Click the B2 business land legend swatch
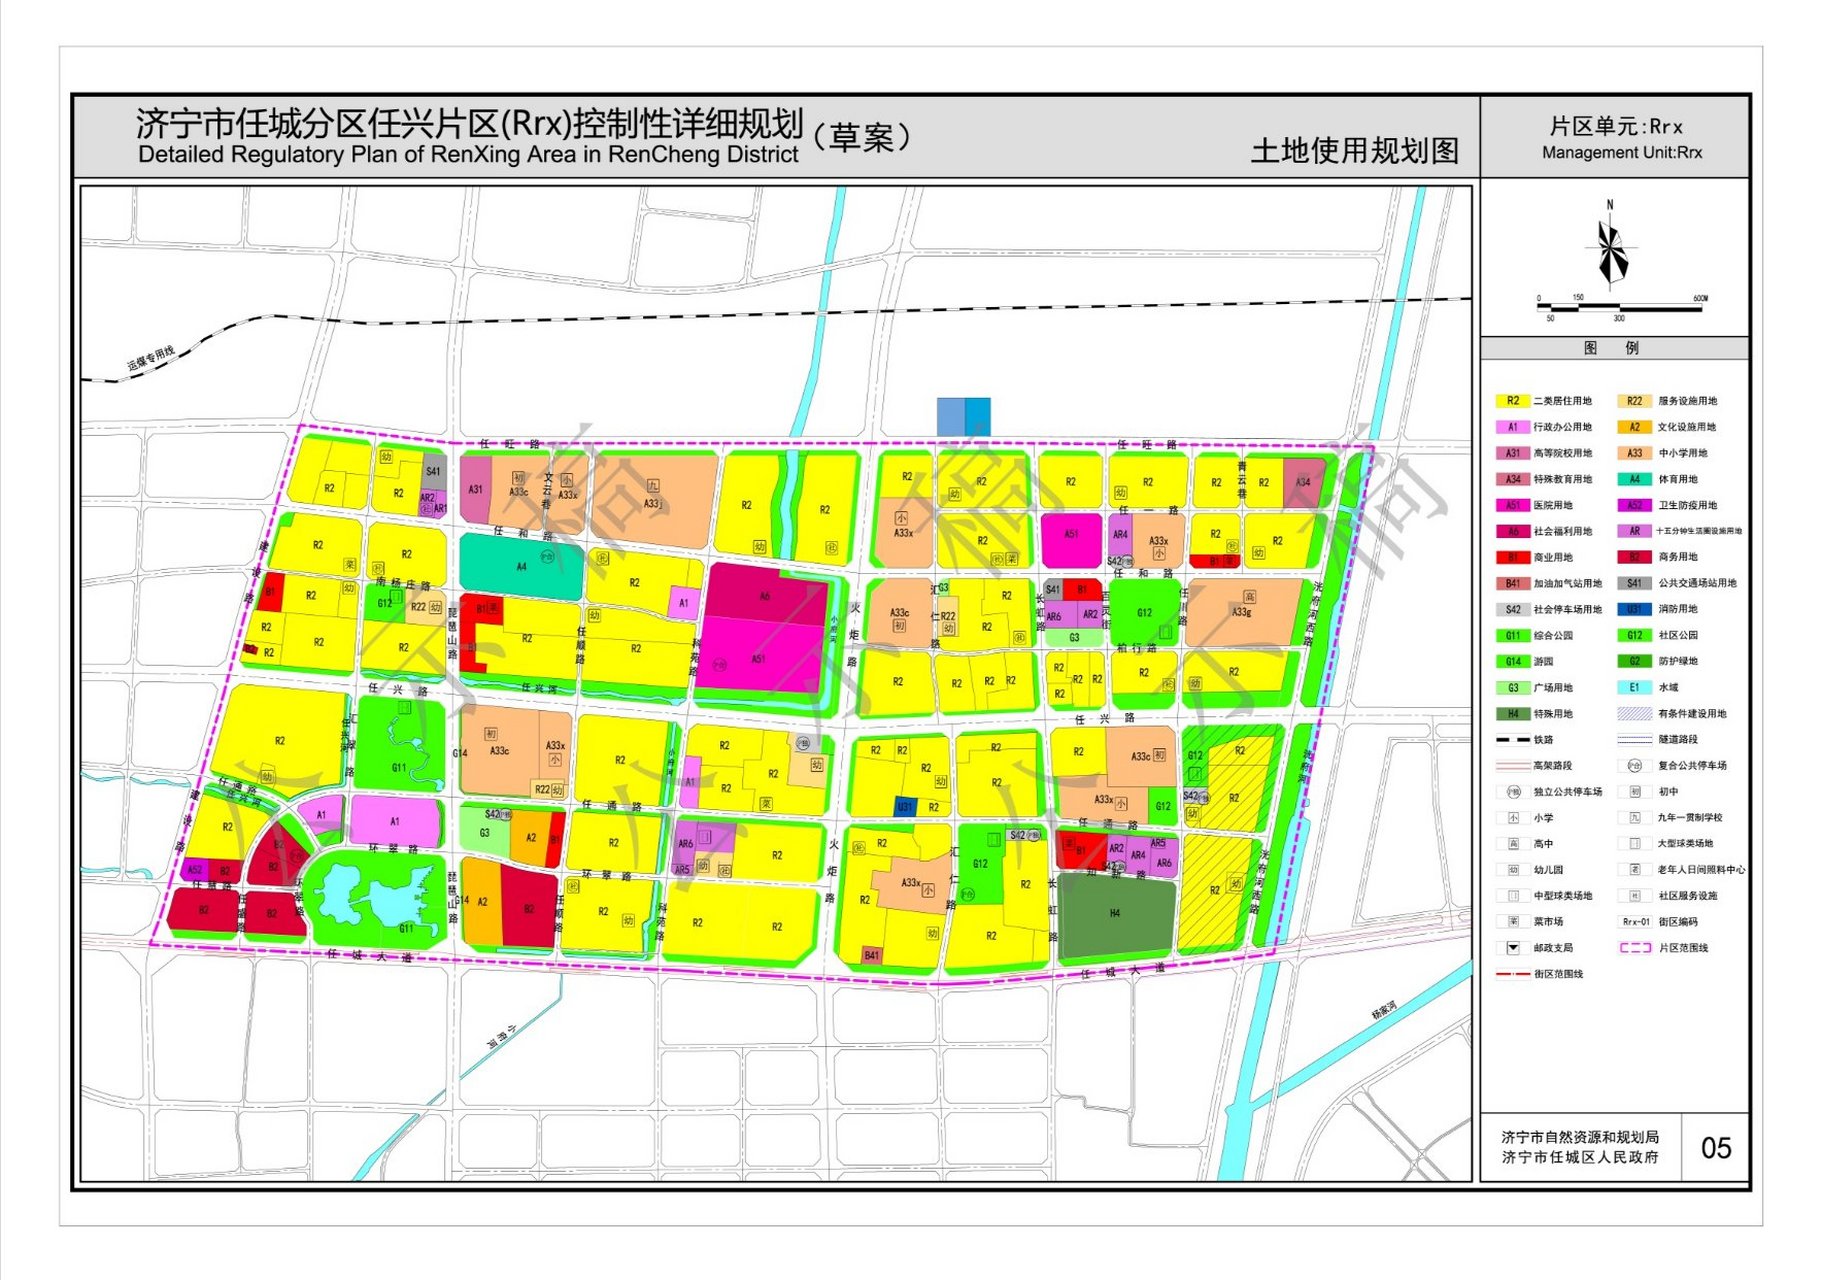The image size is (1822, 1280). pyautogui.click(x=1634, y=557)
